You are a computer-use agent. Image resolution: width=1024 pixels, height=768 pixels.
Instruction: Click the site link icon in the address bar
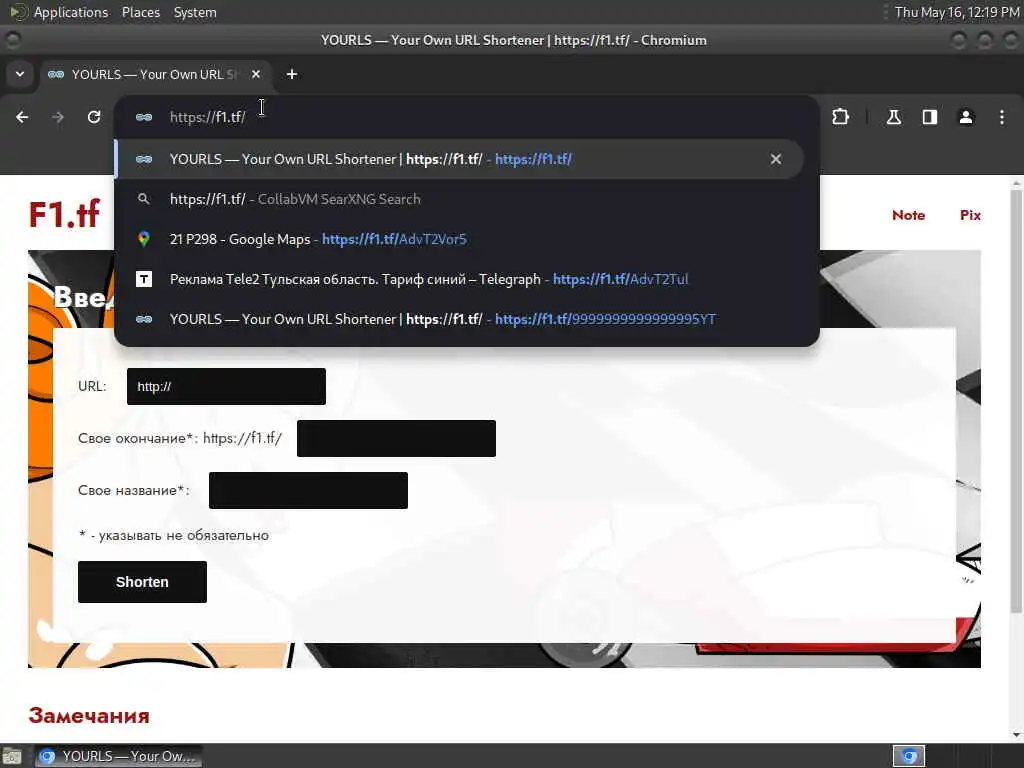[x=144, y=117]
